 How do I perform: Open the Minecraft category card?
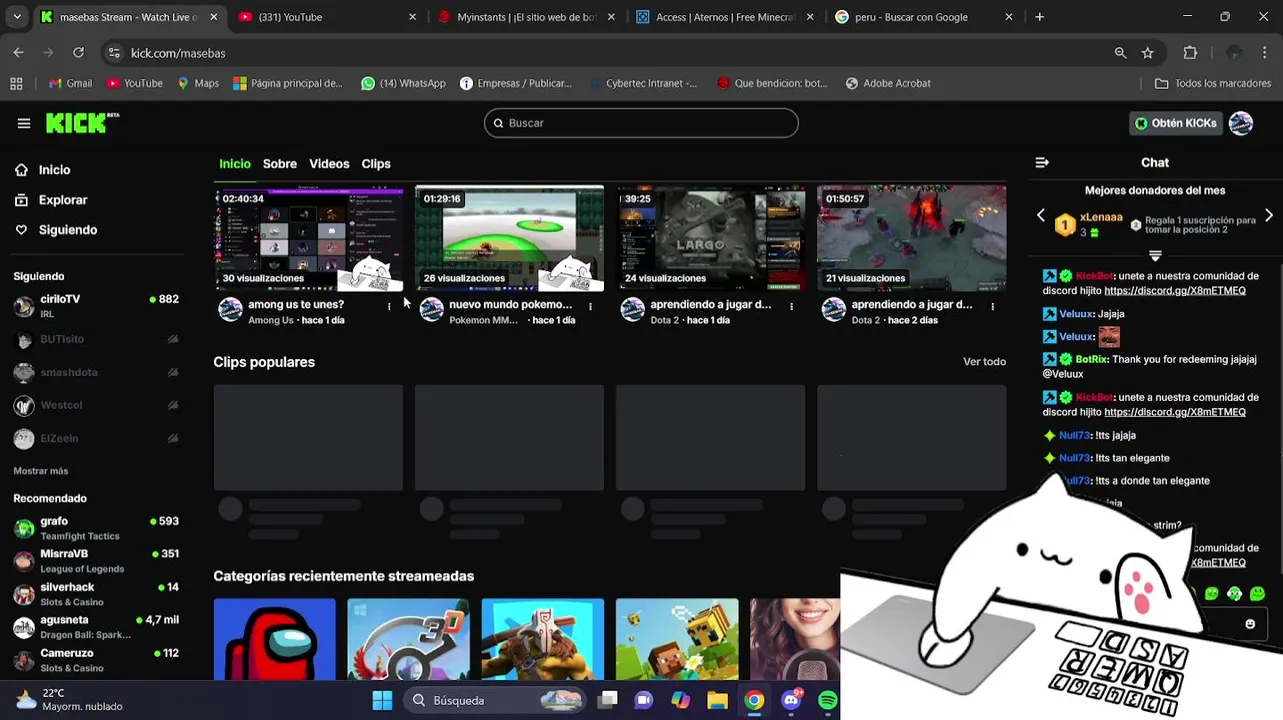click(677, 640)
